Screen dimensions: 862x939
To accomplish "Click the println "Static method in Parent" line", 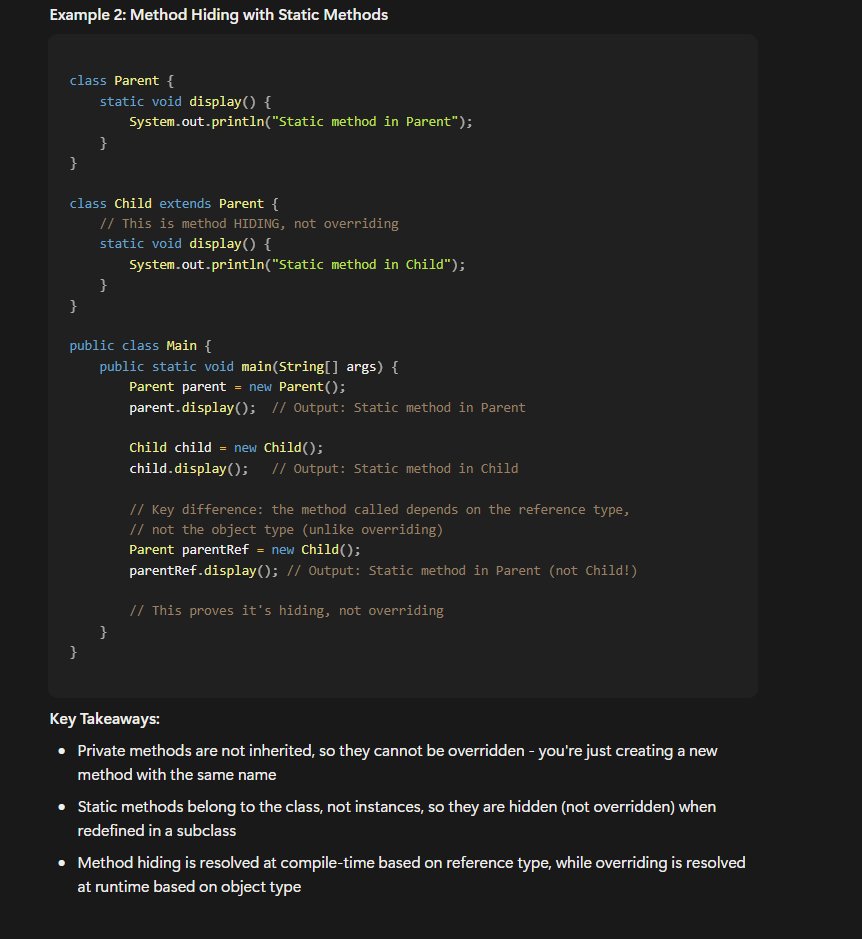I will pos(301,122).
